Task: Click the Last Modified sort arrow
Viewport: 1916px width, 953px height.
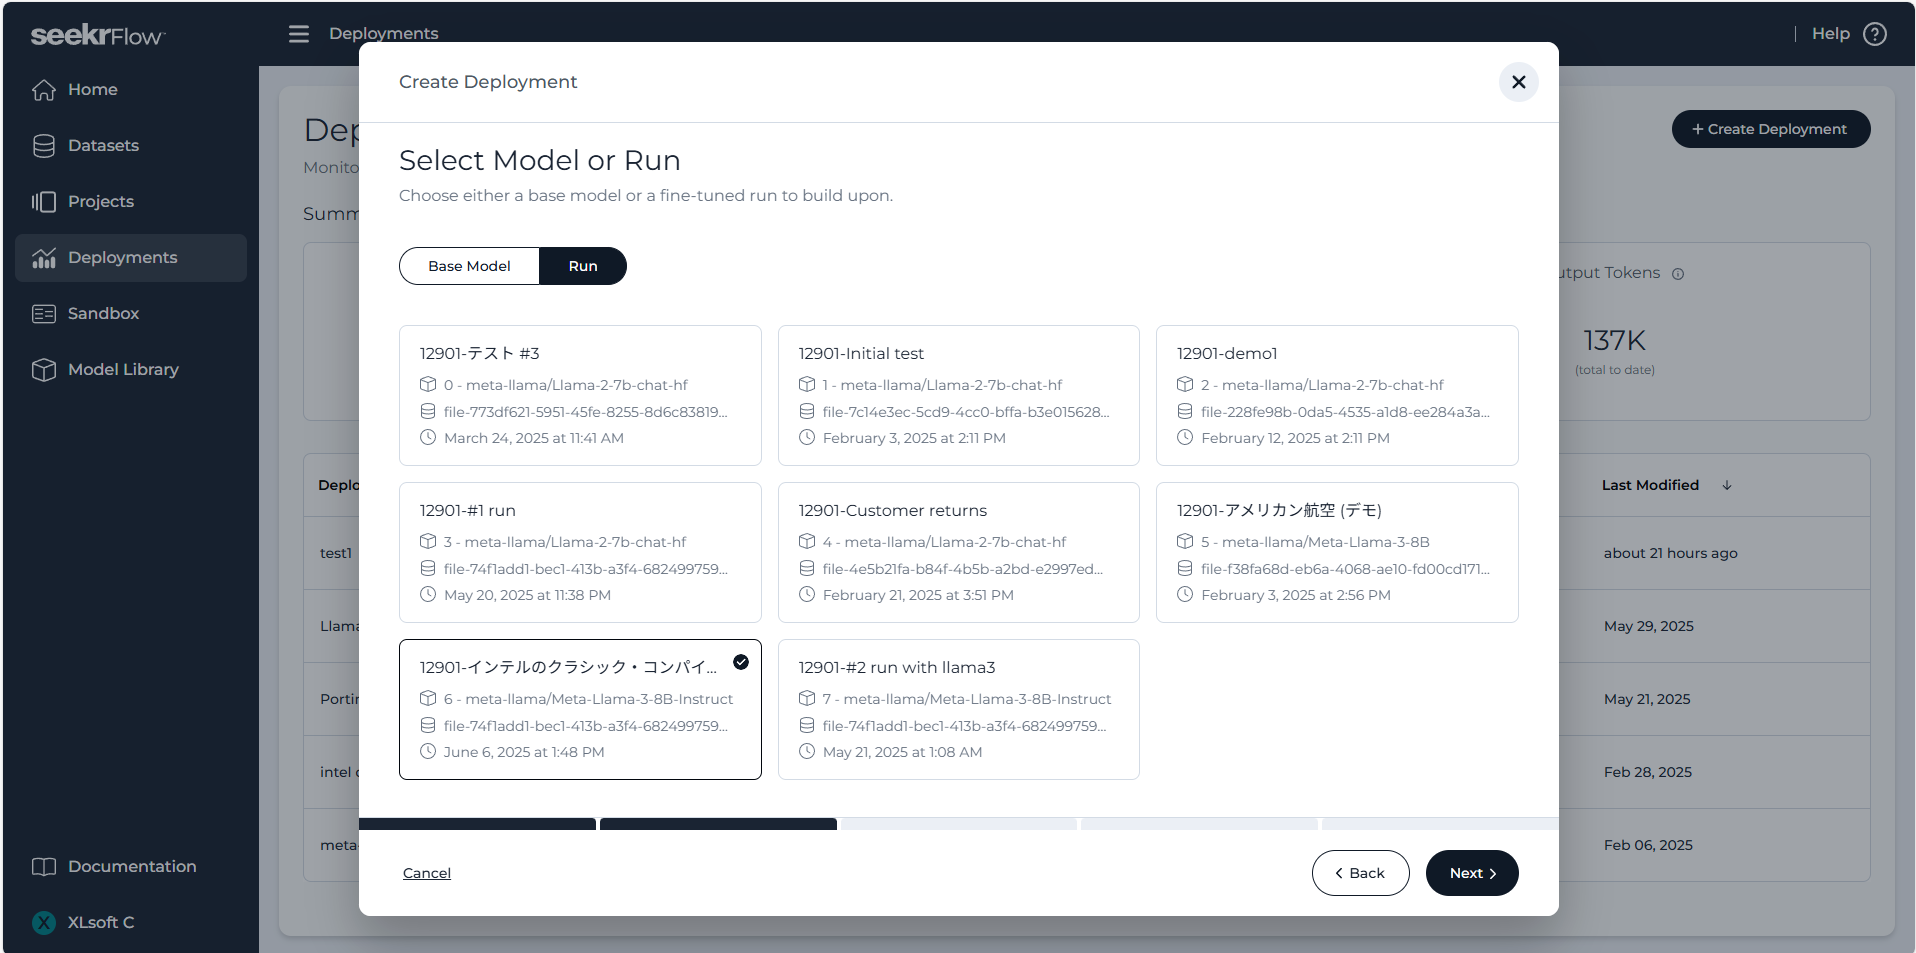Action: pyautogui.click(x=1727, y=485)
